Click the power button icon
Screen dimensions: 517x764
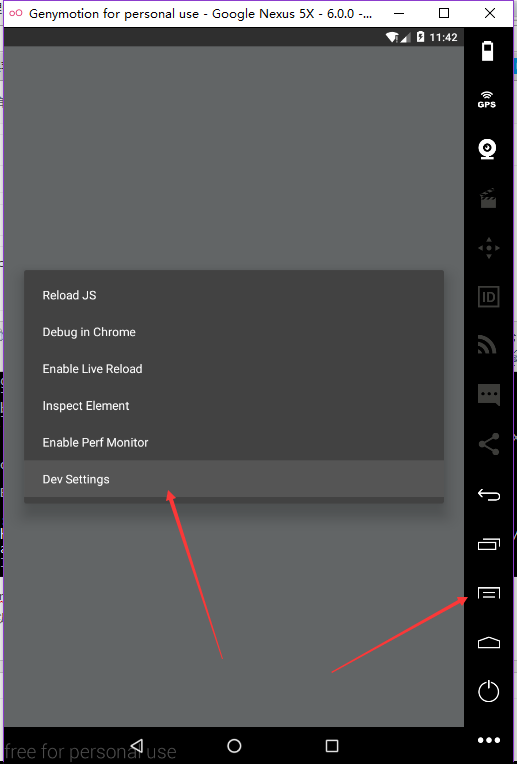488,691
